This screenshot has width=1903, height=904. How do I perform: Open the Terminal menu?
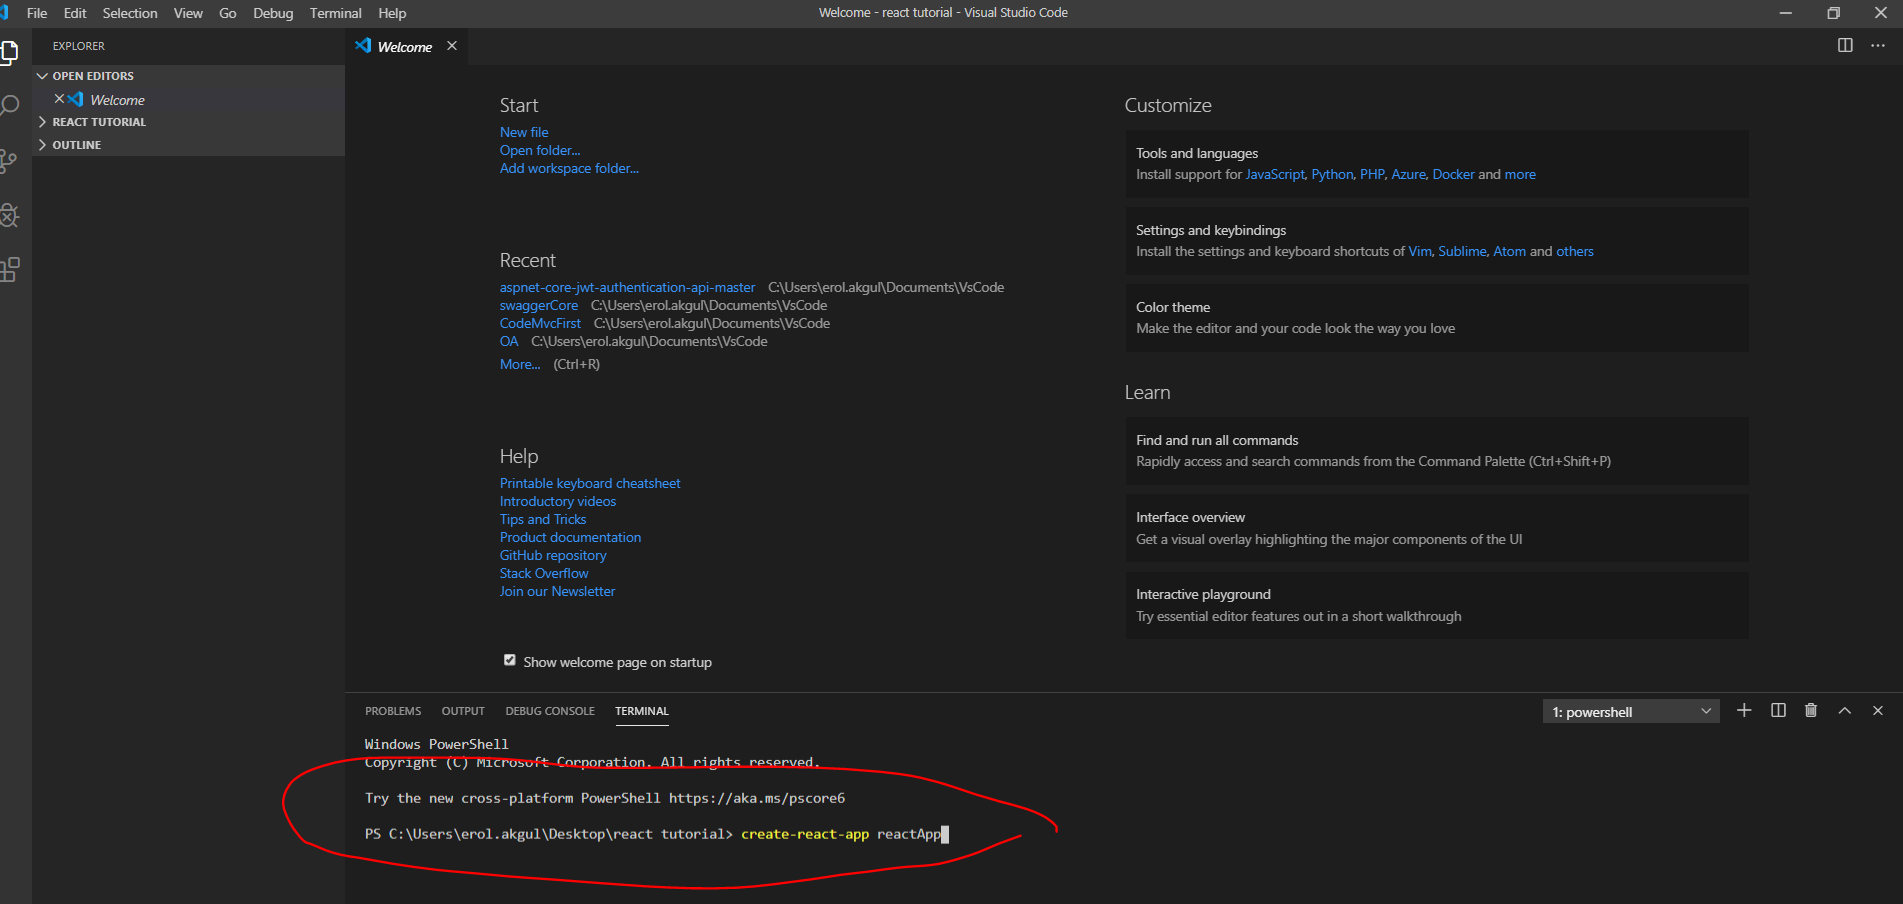click(335, 13)
